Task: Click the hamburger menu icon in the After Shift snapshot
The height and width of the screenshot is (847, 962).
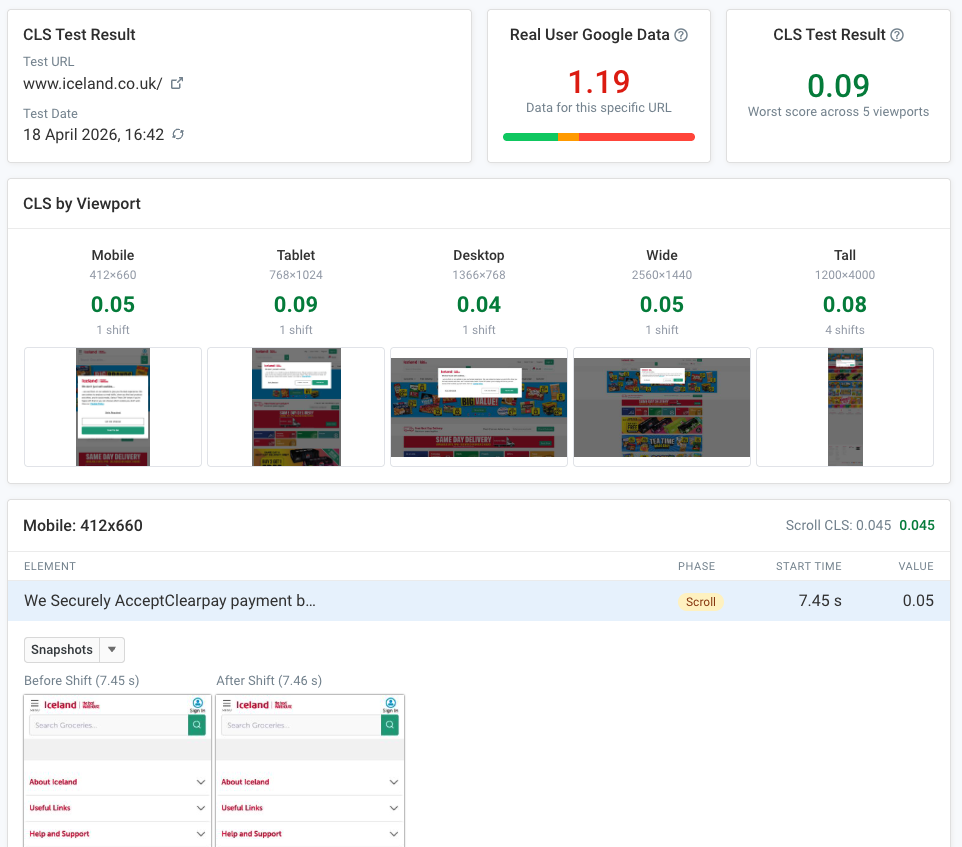Action: pos(226,705)
